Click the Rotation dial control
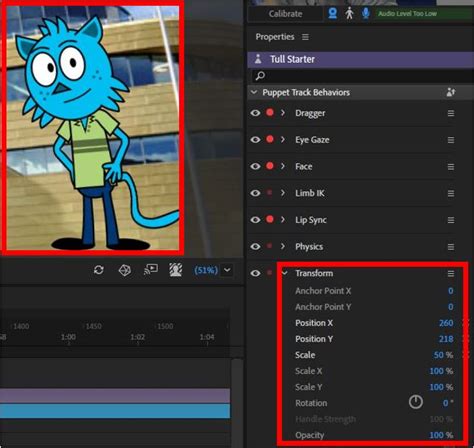474x448 pixels. [416, 402]
